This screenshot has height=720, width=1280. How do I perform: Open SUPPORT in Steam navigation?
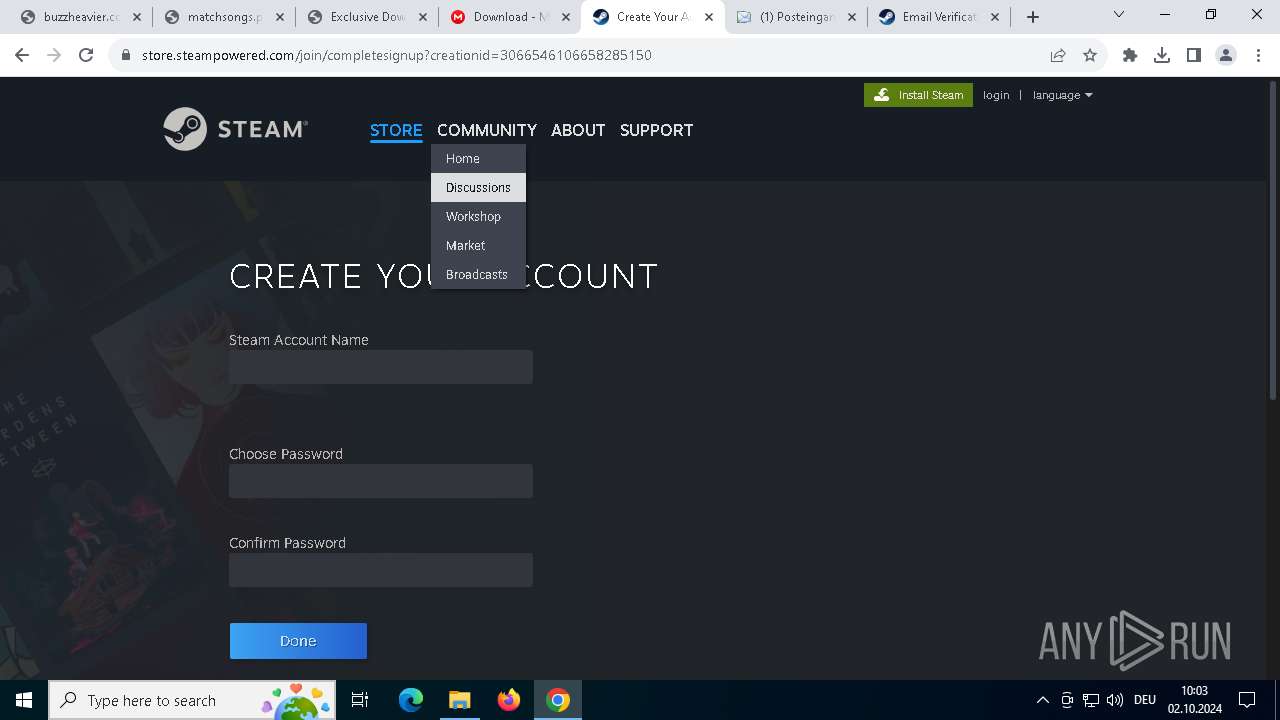(656, 130)
